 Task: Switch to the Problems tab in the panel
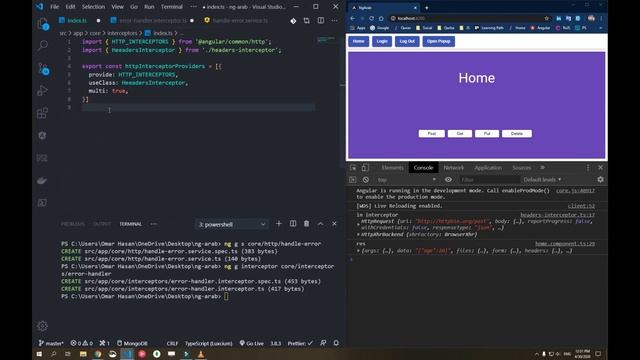[73, 224]
